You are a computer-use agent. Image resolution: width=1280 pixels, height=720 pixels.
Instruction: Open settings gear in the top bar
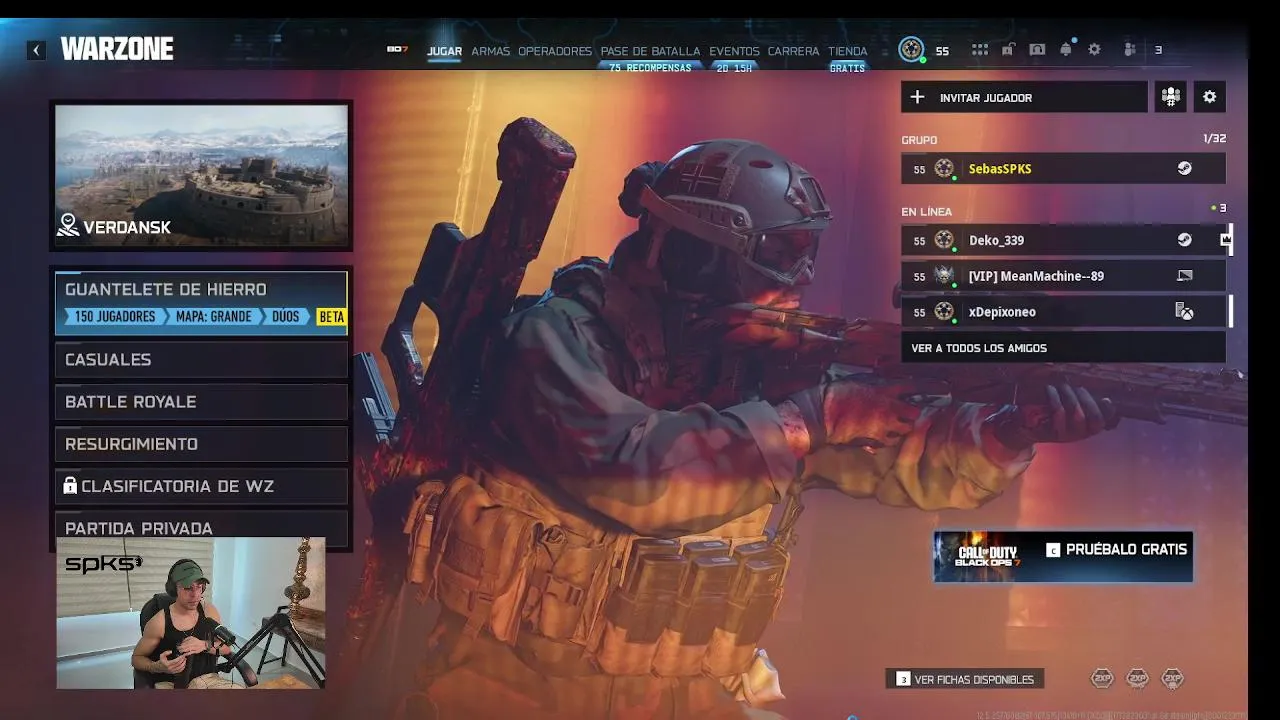coord(1094,50)
